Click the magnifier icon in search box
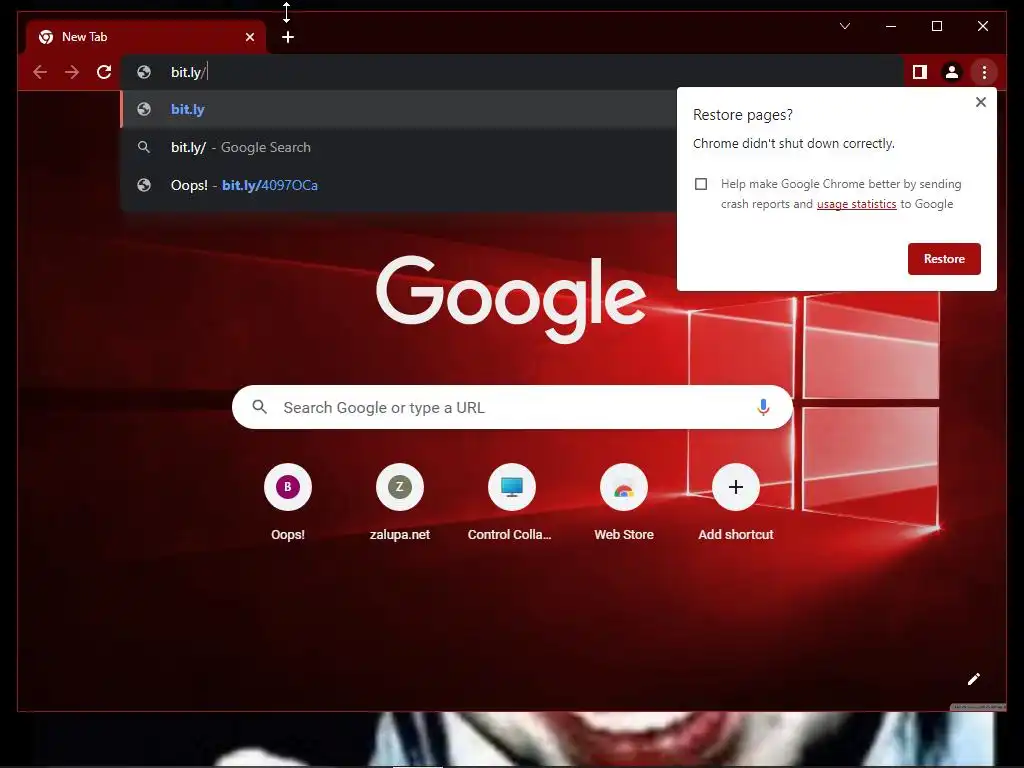The height and width of the screenshot is (768, 1024). [x=259, y=407]
